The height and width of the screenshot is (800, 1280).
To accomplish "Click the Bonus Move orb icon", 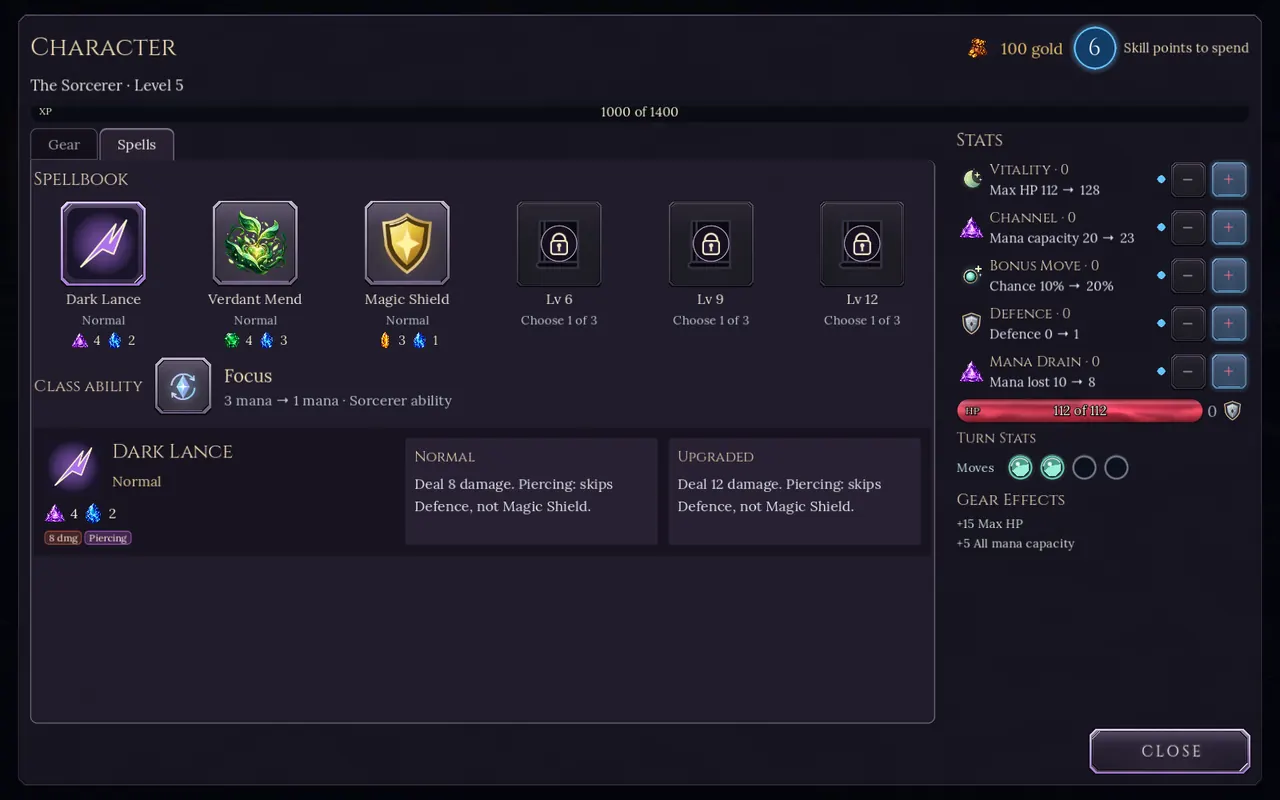I will (972, 275).
